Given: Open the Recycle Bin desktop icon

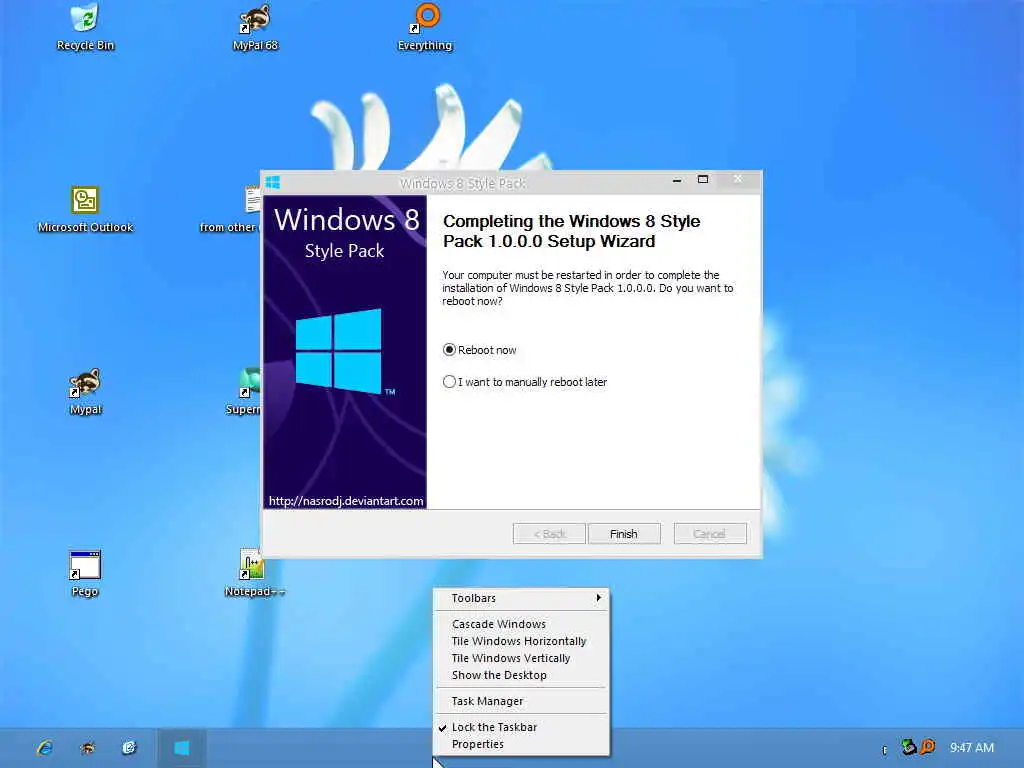Looking at the screenshot, I should [85, 27].
